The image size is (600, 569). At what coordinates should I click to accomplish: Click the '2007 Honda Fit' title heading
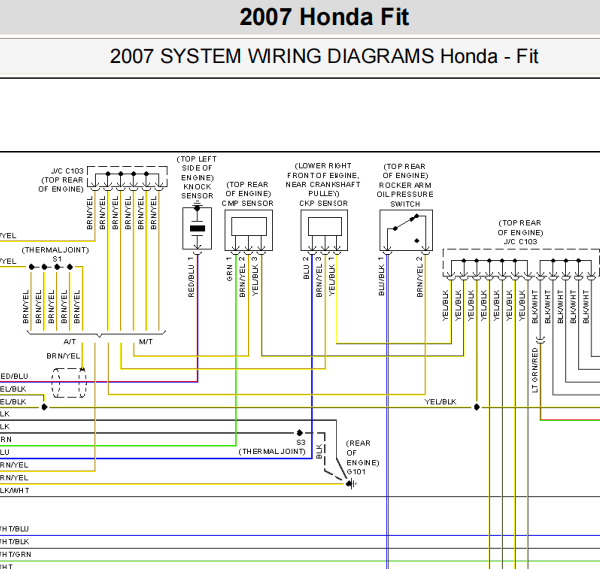click(324, 17)
